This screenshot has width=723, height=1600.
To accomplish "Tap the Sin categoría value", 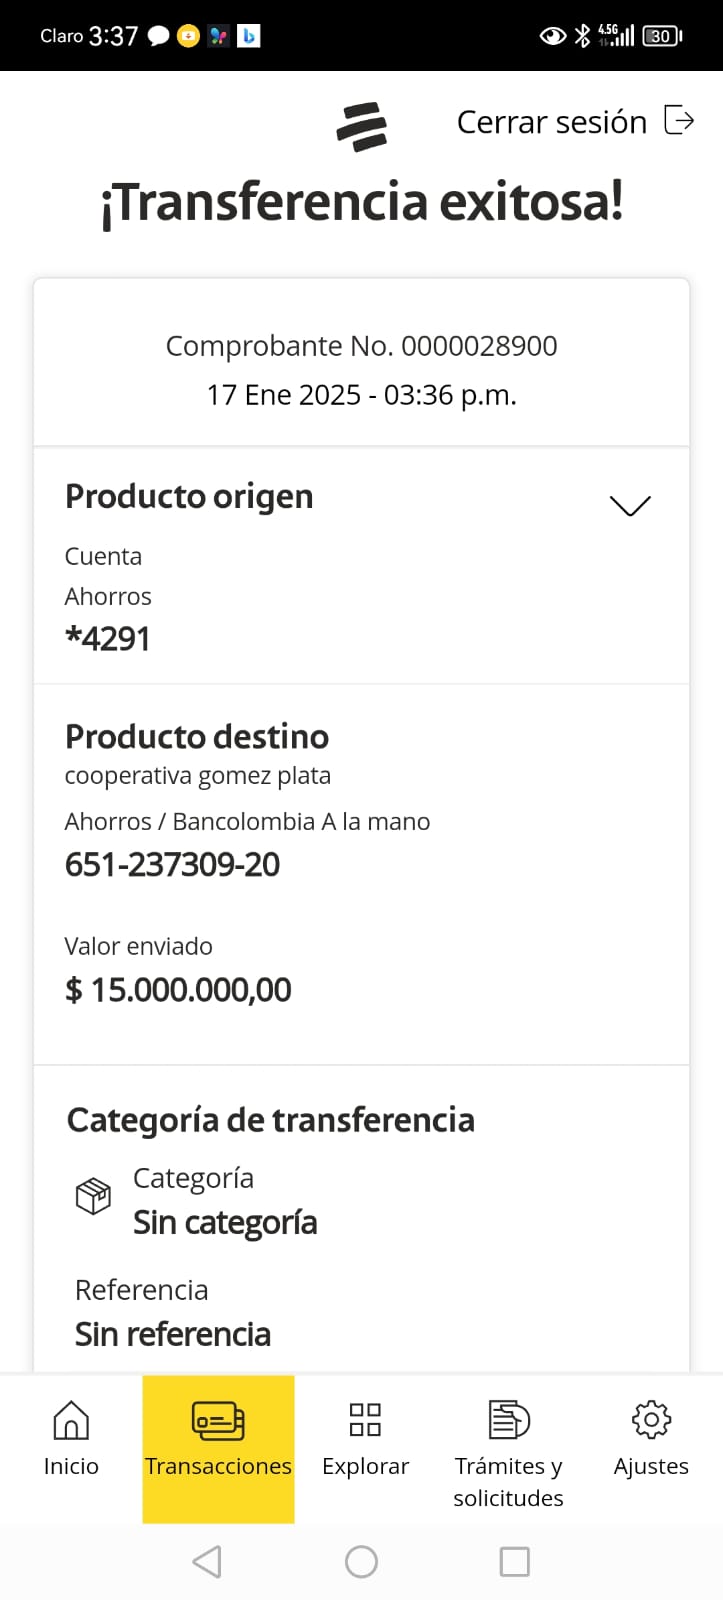I will (x=225, y=1222).
